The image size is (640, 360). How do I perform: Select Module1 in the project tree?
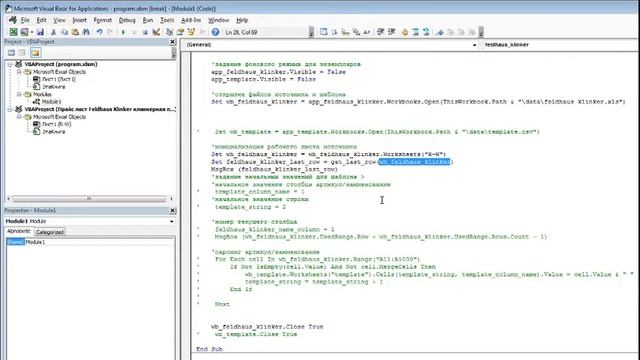51,102
